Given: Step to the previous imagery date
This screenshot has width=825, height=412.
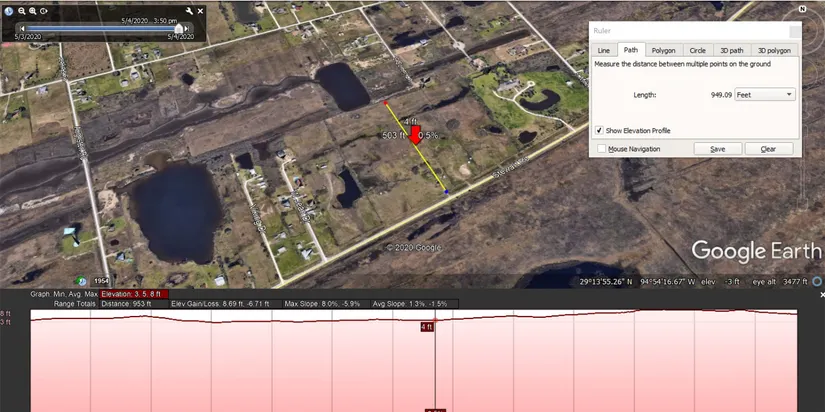Looking at the screenshot, I should click(20, 28).
